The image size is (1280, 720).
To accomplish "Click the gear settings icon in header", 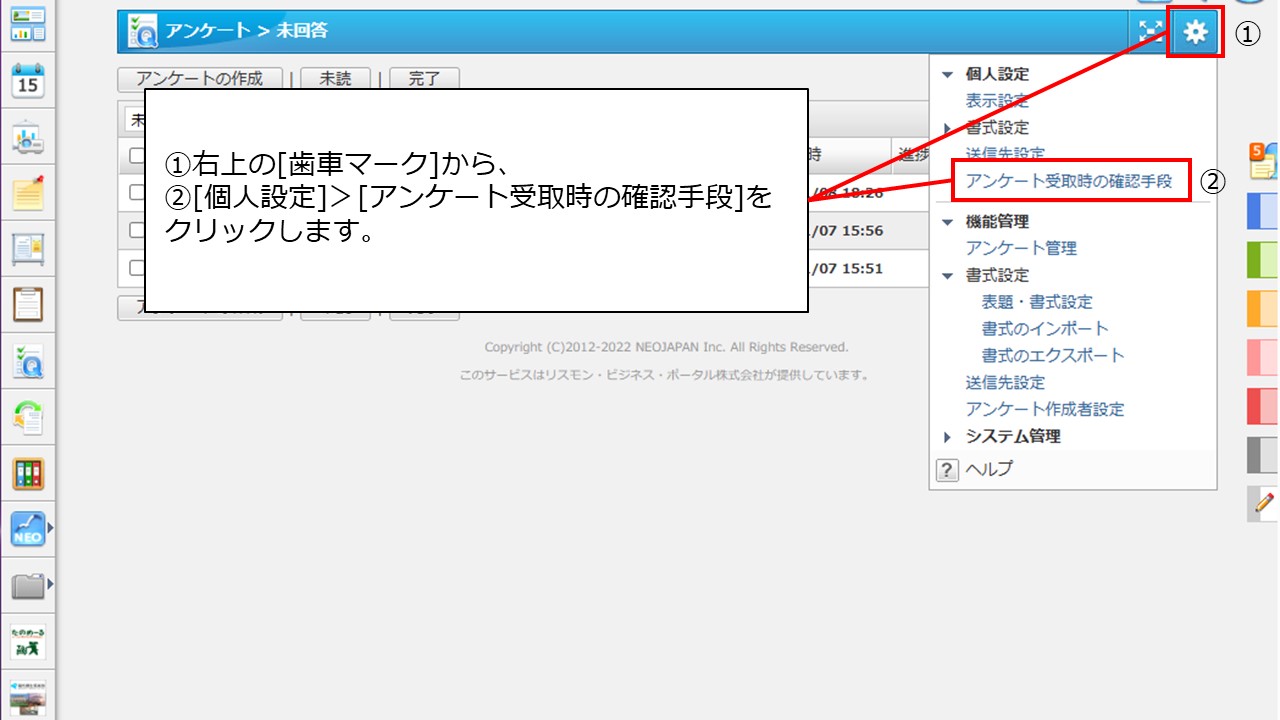I will [x=1195, y=33].
